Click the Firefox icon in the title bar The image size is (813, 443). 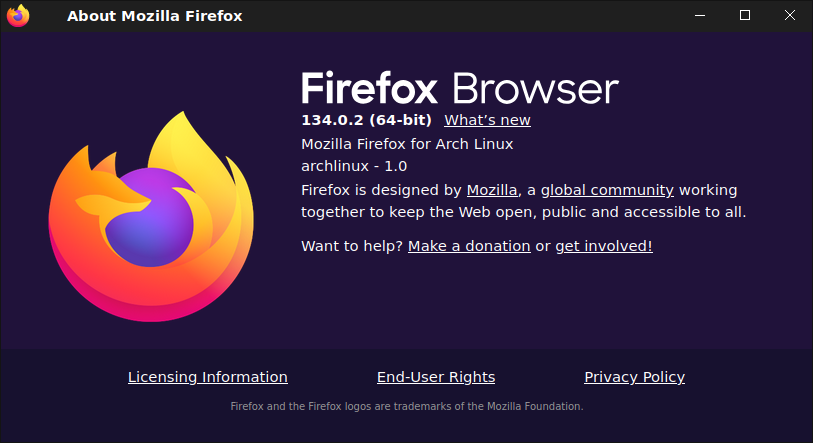(x=18, y=15)
